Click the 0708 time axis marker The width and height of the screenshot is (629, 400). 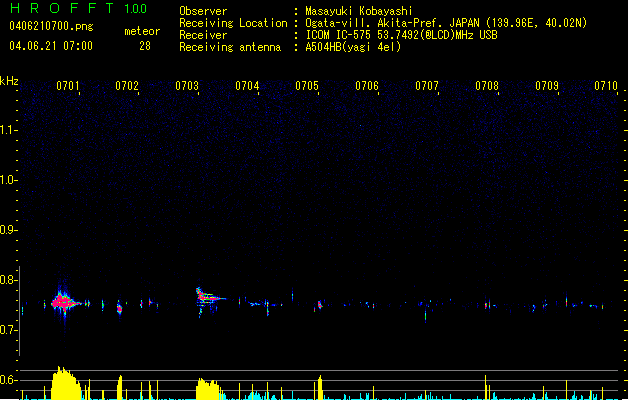487,86
